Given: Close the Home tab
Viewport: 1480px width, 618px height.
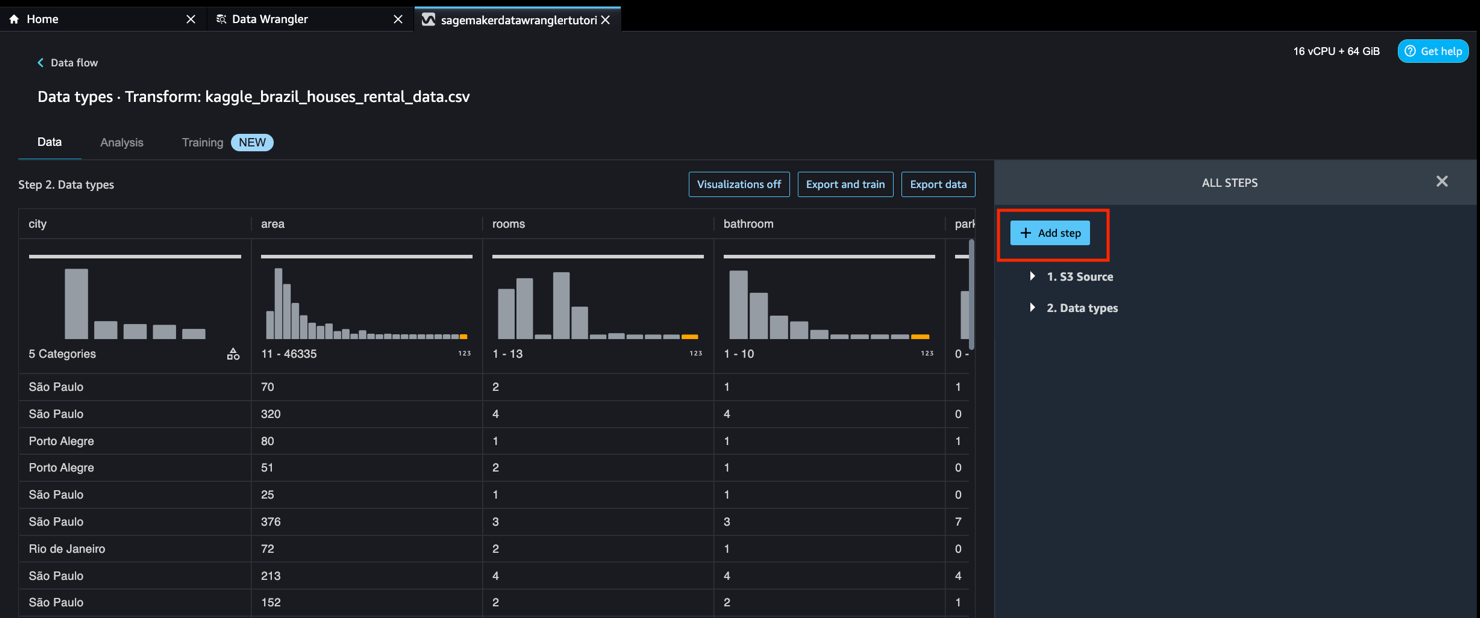Looking at the screenshot, I should (x=191, y=19).
